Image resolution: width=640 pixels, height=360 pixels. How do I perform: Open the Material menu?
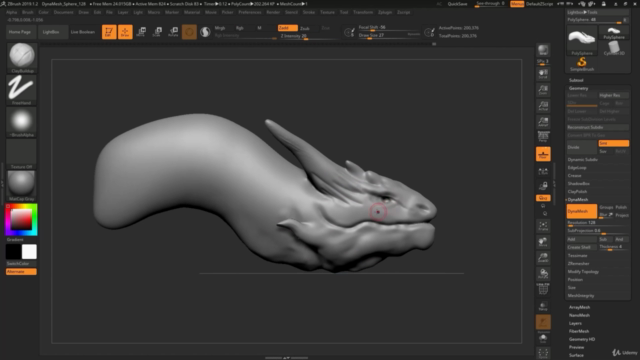coord(192,12)
